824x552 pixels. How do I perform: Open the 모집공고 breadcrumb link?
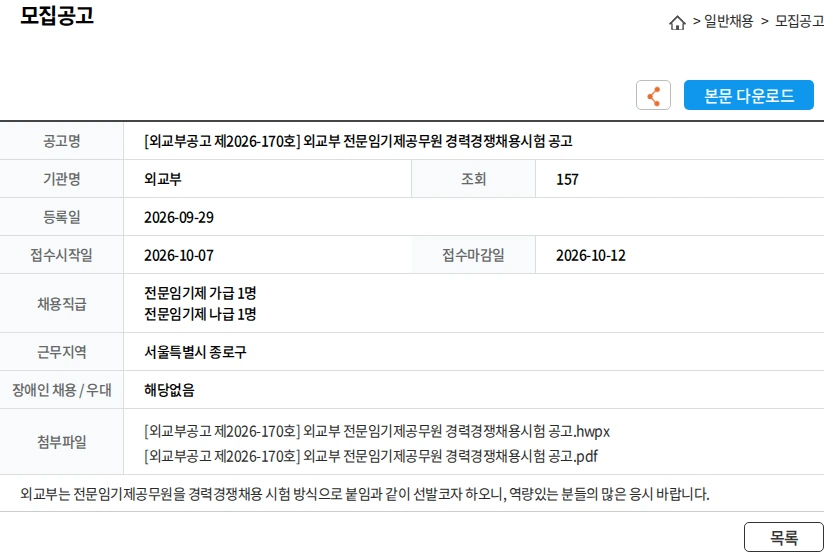pos(799,21)
